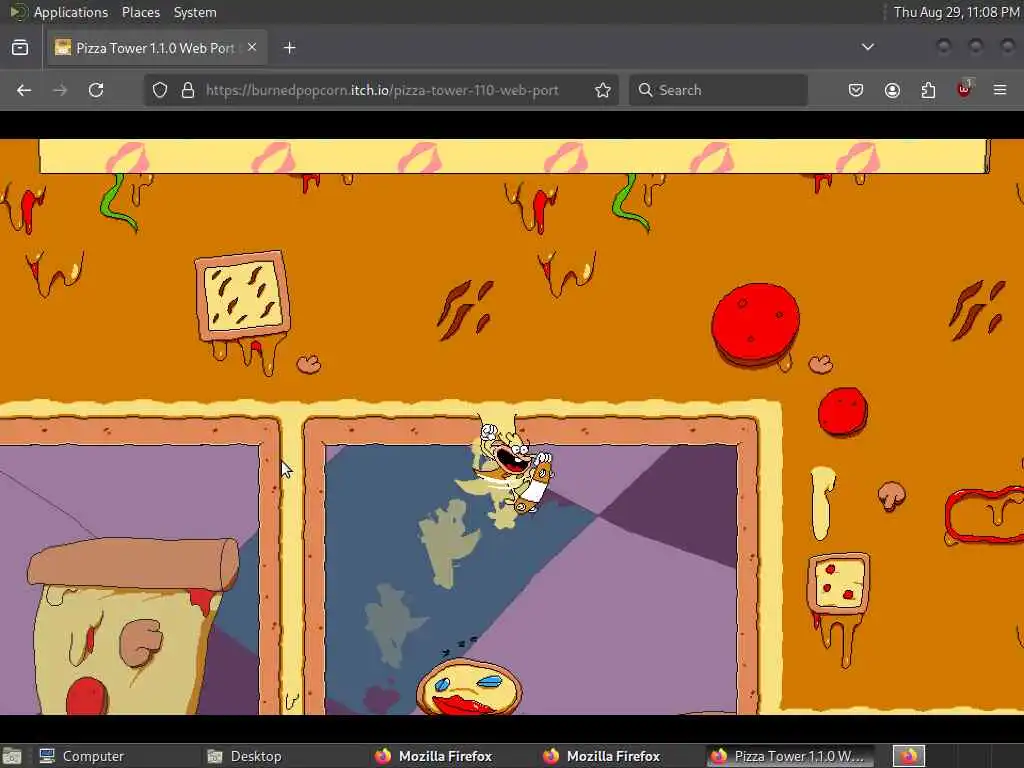Bookmark this page with the star icon
This screenshot has width=1024, height=768.
(603, 90)
